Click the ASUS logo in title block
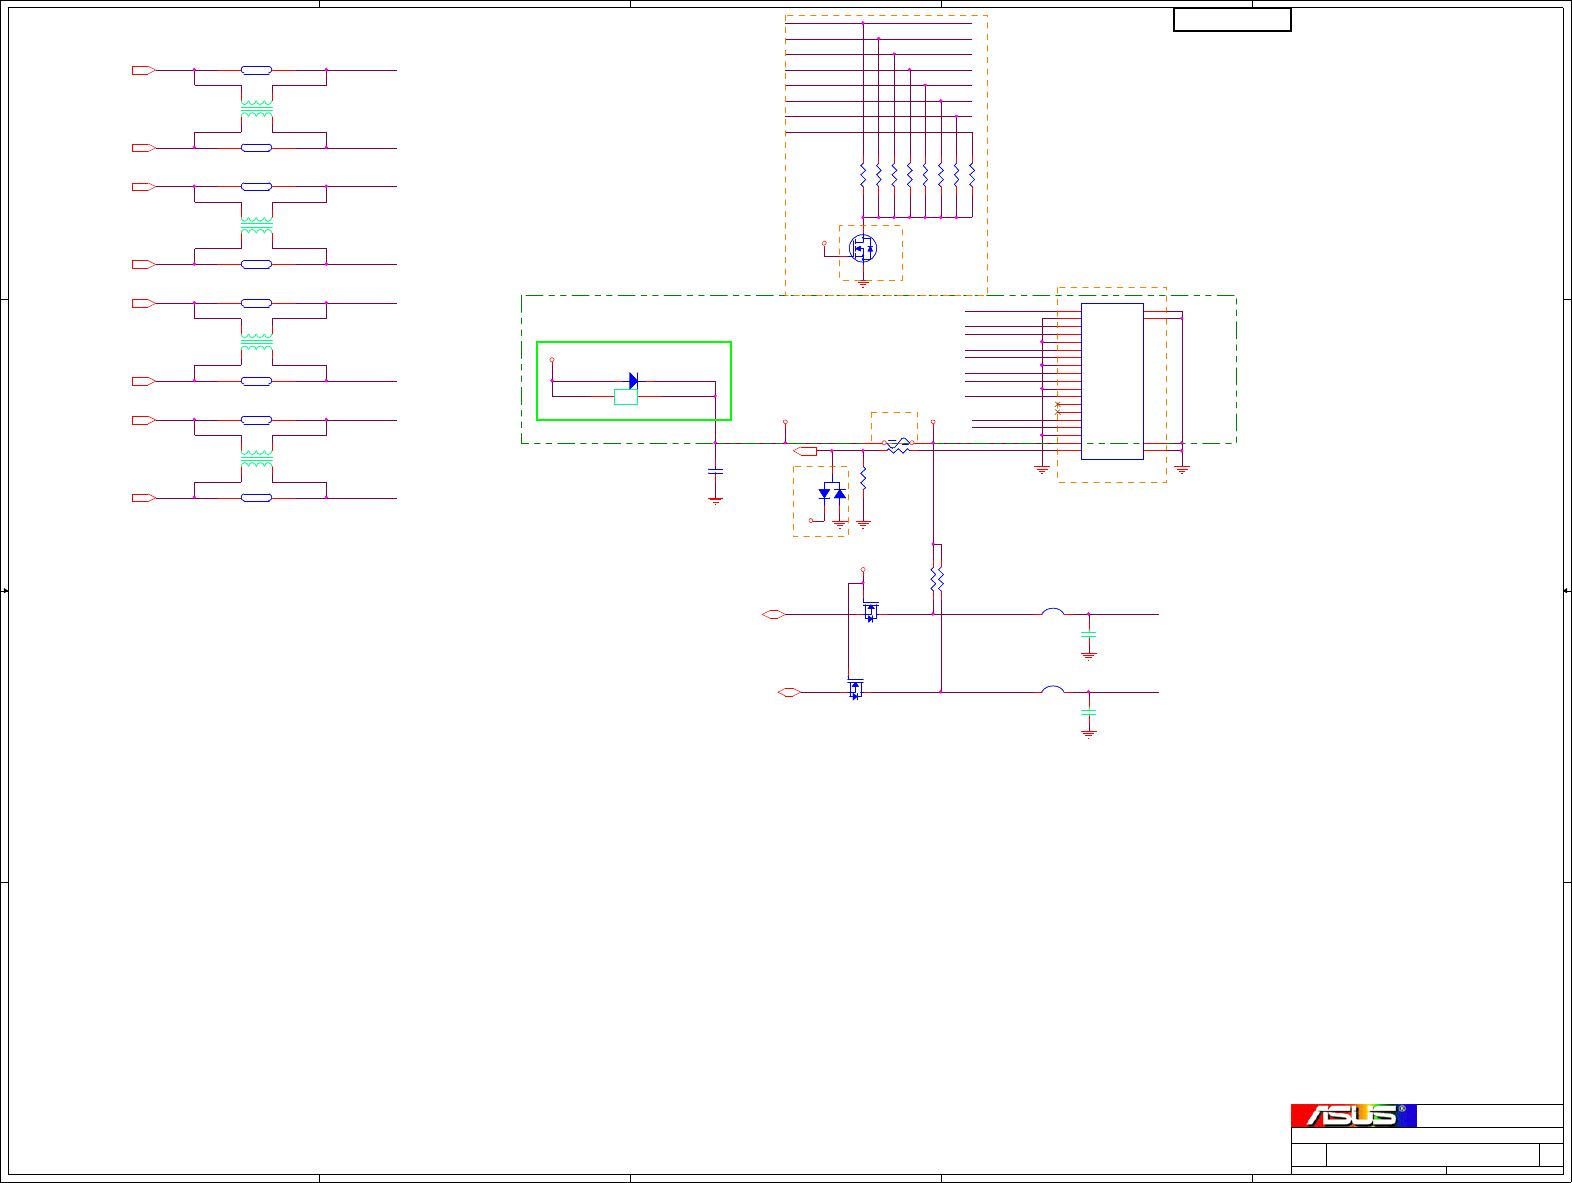This screenshot has width=1572, height=1183. click(1354, 1116)
